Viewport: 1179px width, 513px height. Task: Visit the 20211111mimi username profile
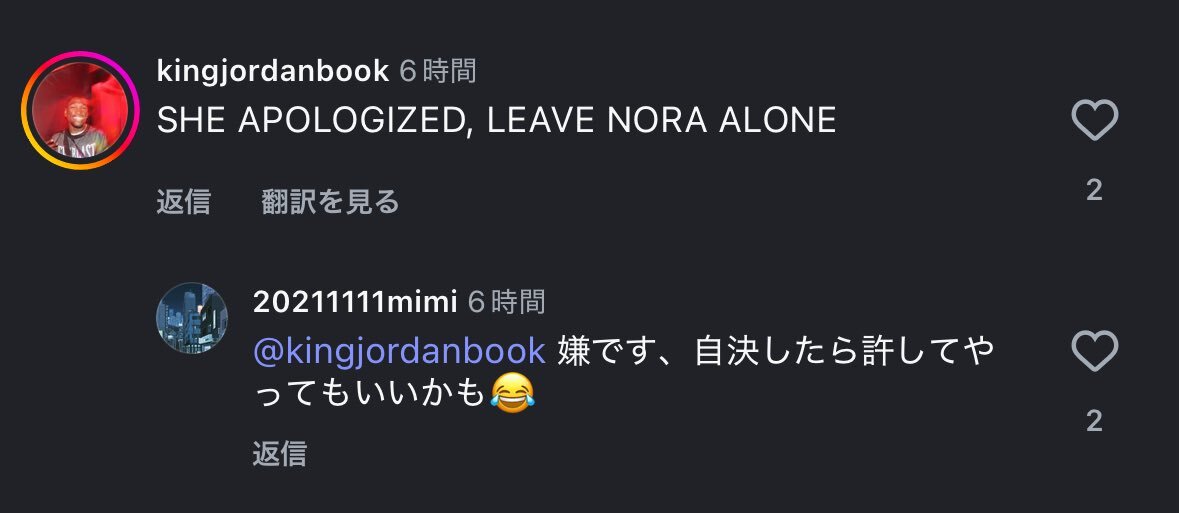click(x=355, y=302)
